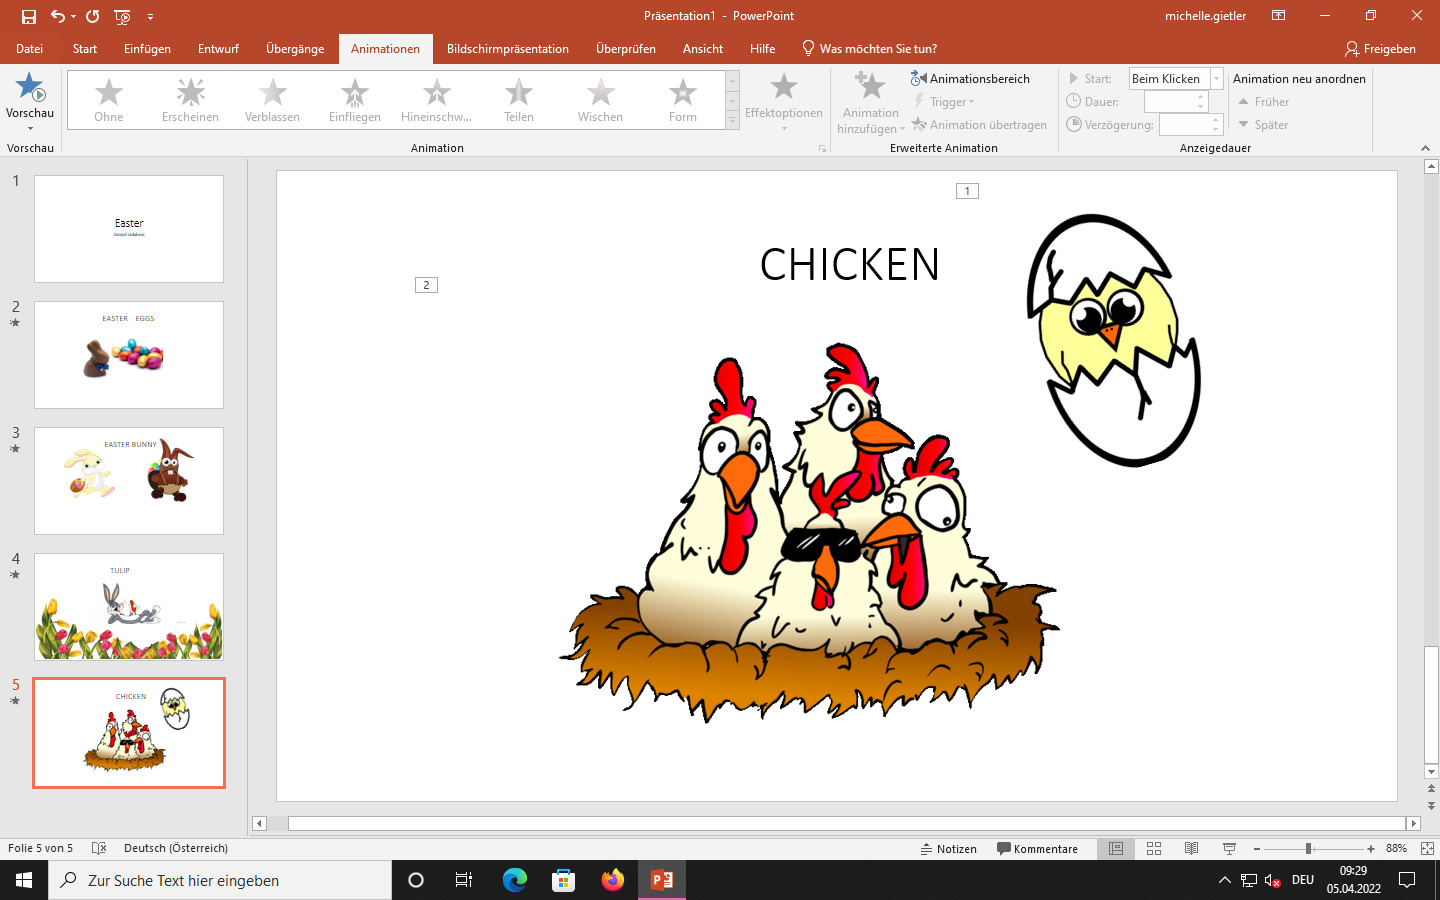The image size is (1440, 900).
Task: Open Quick Access Toolbar customize arrow
Action: click(x=150, y=16)
